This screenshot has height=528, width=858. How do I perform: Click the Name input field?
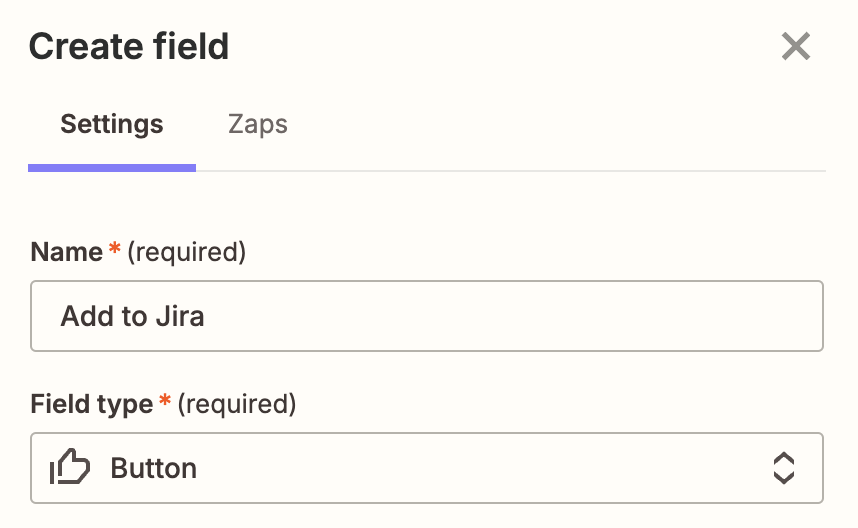tap(426, 316)
